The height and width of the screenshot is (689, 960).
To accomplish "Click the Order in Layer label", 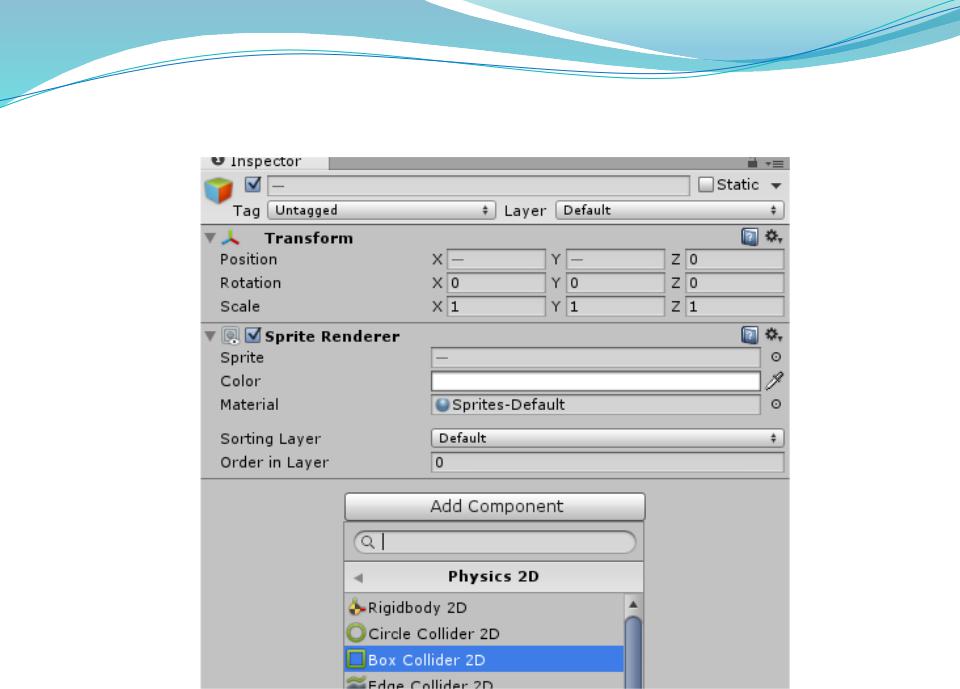I will click(x=274, y=462).
